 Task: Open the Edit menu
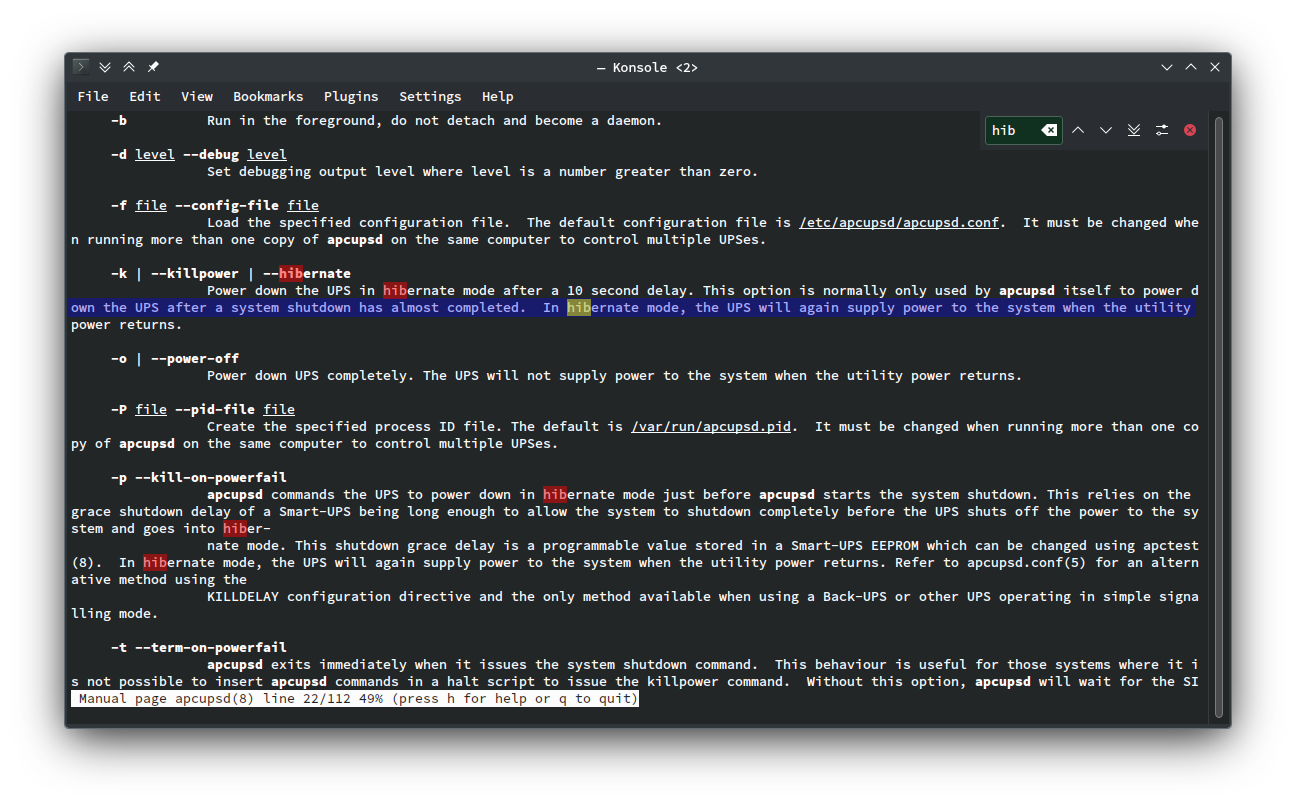click(x=145, y=97)
